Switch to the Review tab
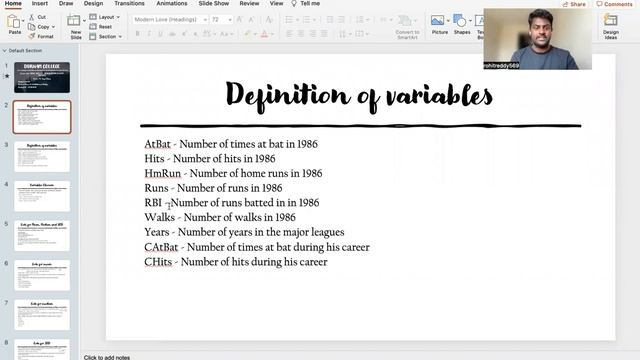Screen dimensions: 640x360 pyautogui.click(x=249, y=3)
